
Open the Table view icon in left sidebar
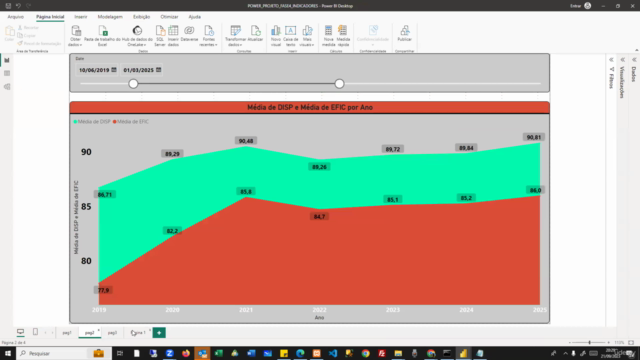click(7, 73)
